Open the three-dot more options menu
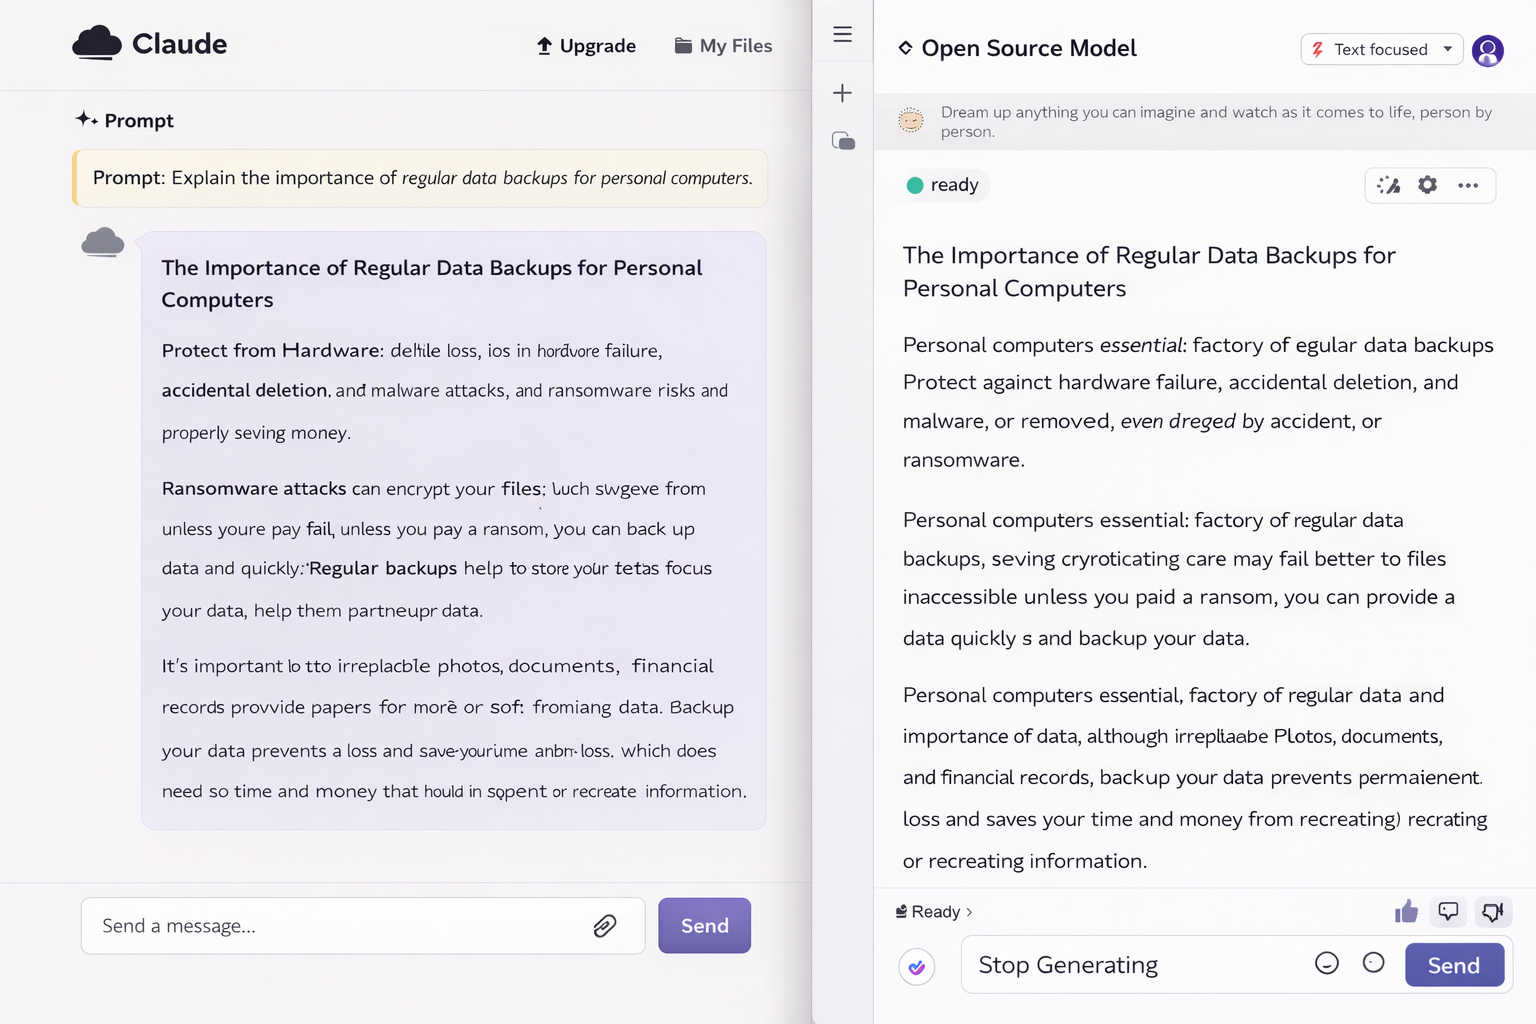This screenshot has width=1536, height=1024. [1468, 185]
